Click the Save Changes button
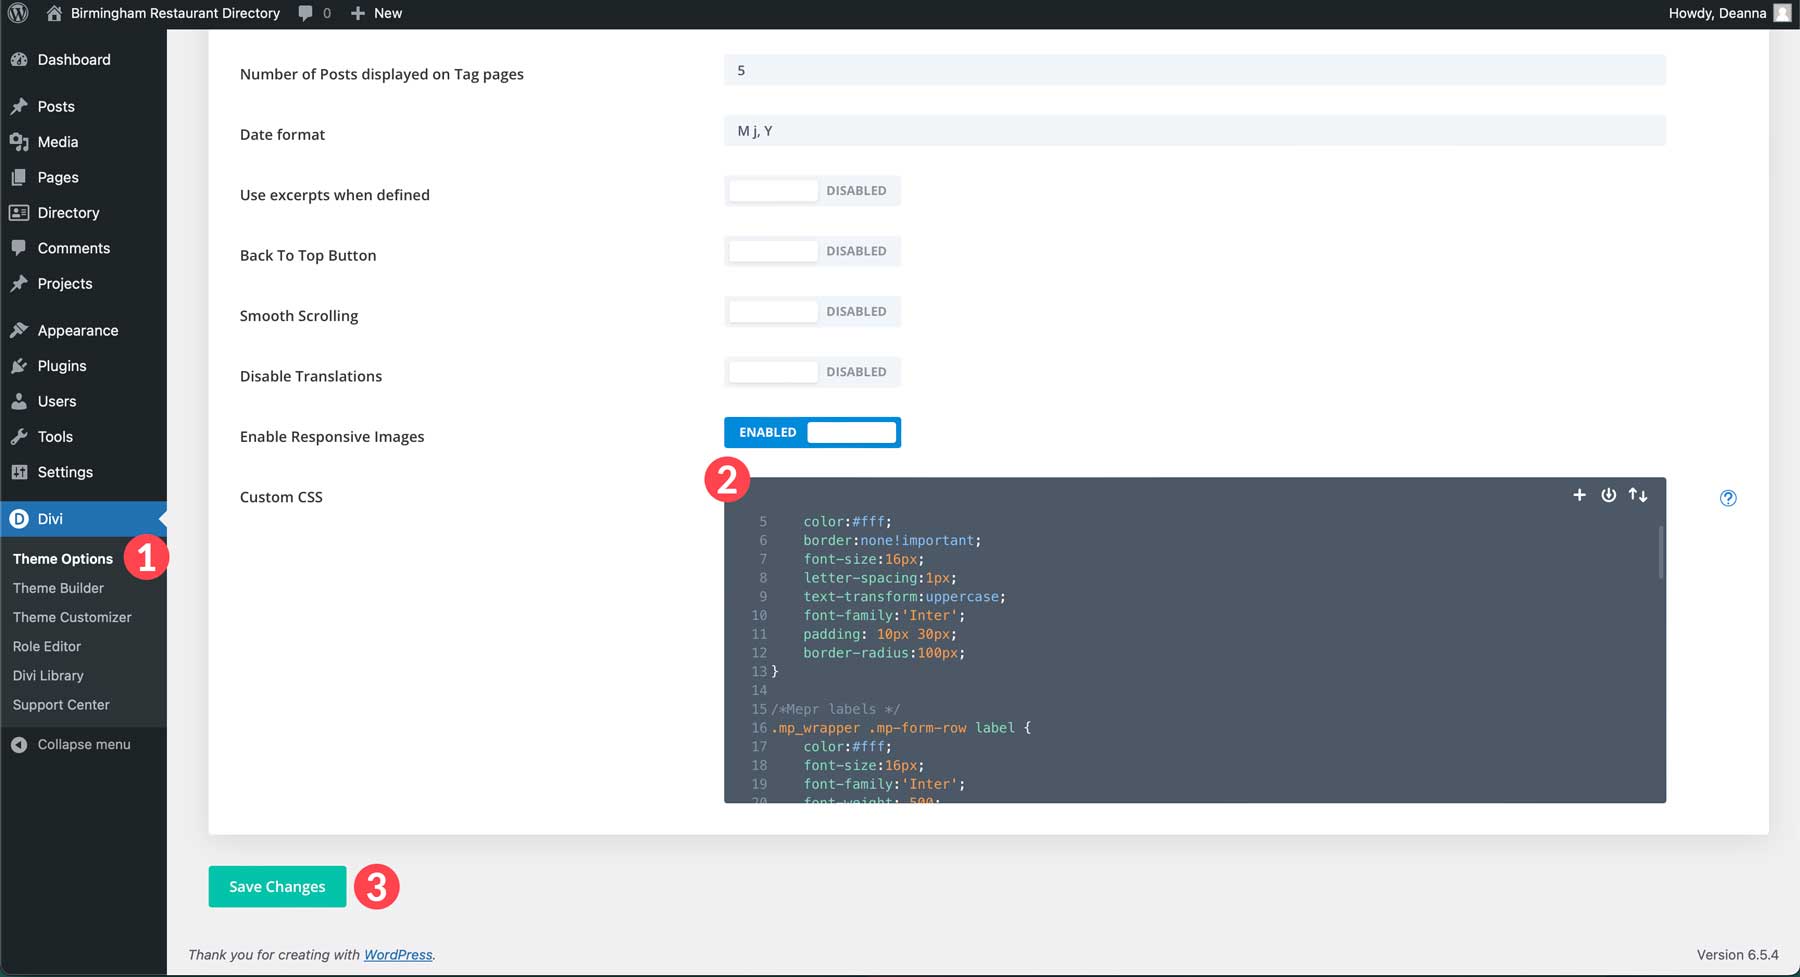Image resolution: width=1800 pixels, height=977 pixels. click(x=277, y=886)
